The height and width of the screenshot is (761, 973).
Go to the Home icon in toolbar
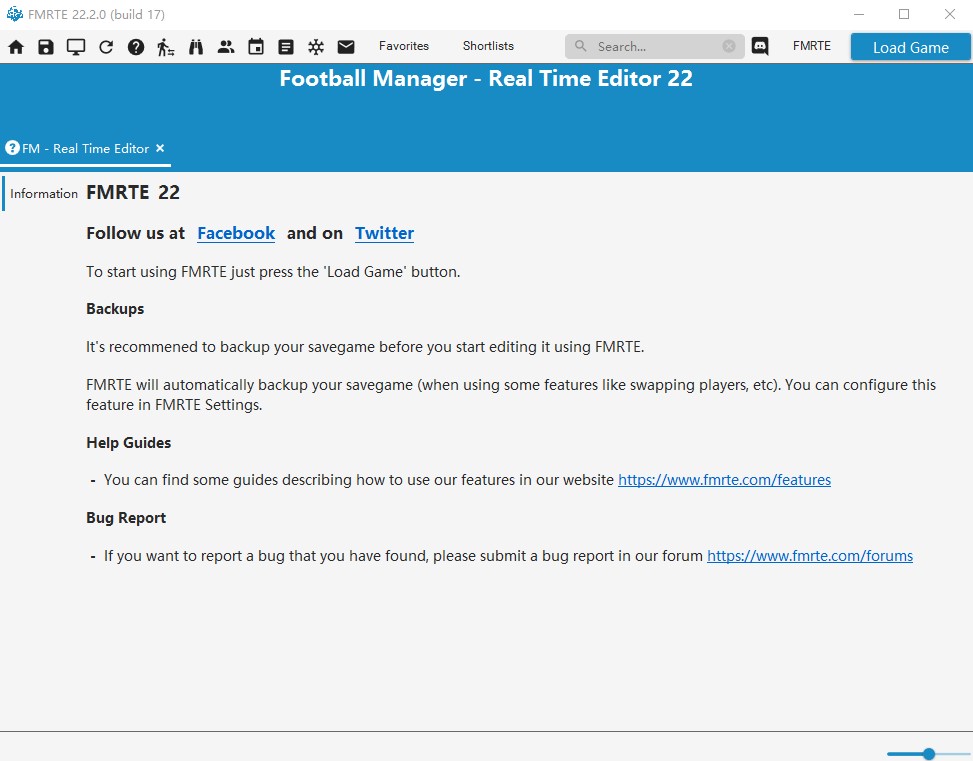(x=16, y=47)
